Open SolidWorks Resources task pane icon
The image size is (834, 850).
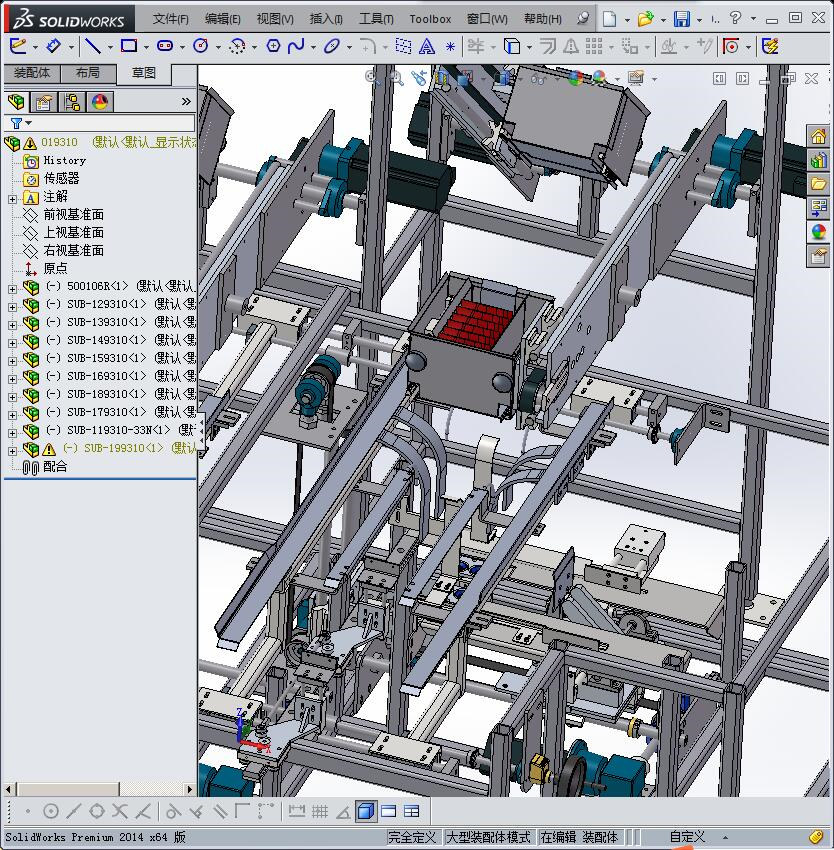coord(818,136)
